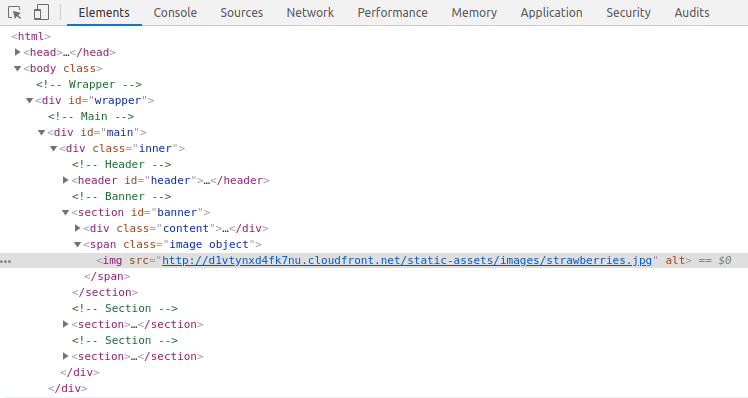748x398 pixels.
Task: Open the Memory tab
Action: pyautogui.click(x=474, y=12)
